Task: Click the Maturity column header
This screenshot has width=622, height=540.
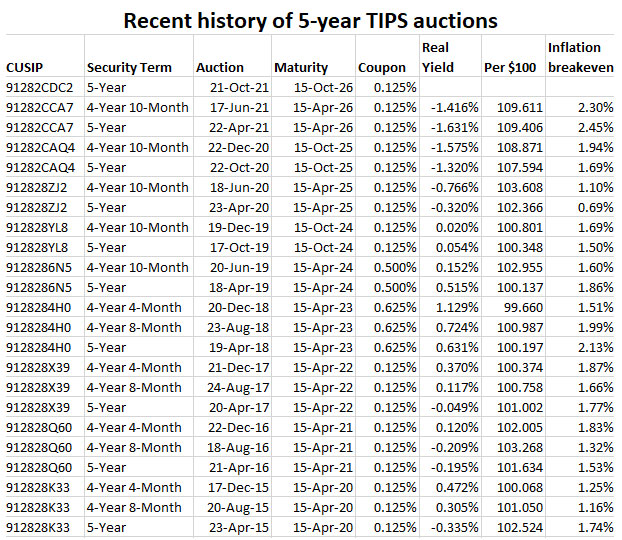Action: tap(300, 67)
